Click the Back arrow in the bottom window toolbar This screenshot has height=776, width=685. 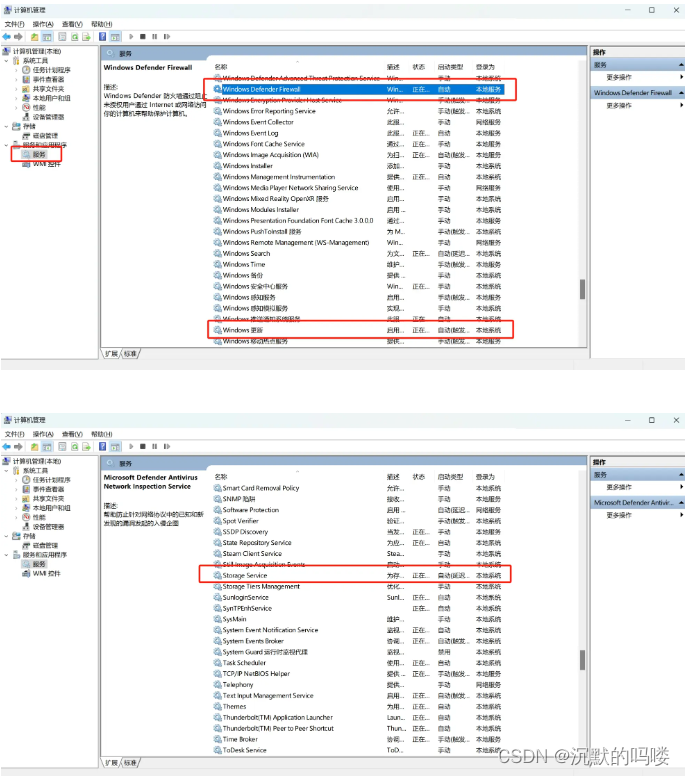(x=6, y=446)
